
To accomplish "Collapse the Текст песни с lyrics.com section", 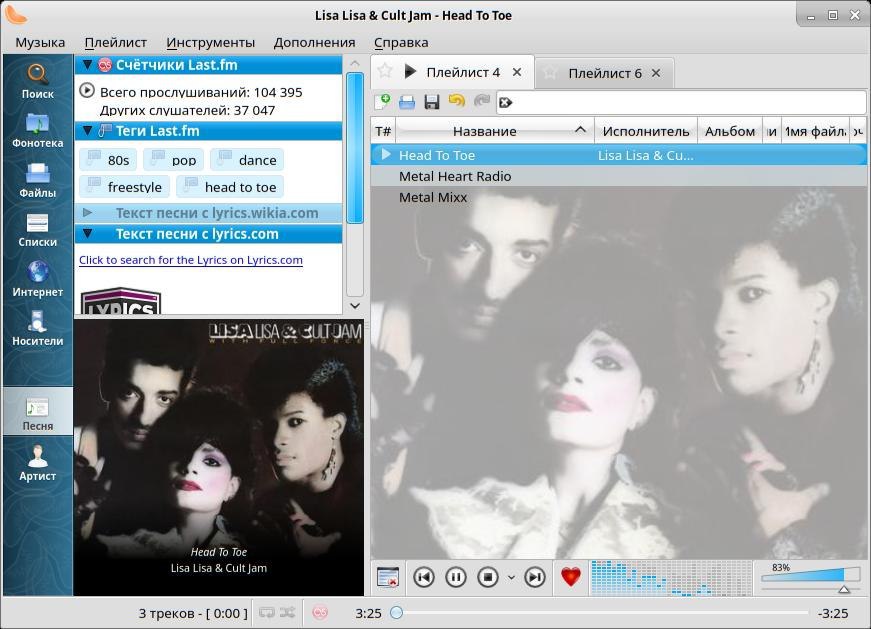I will 87,234.
